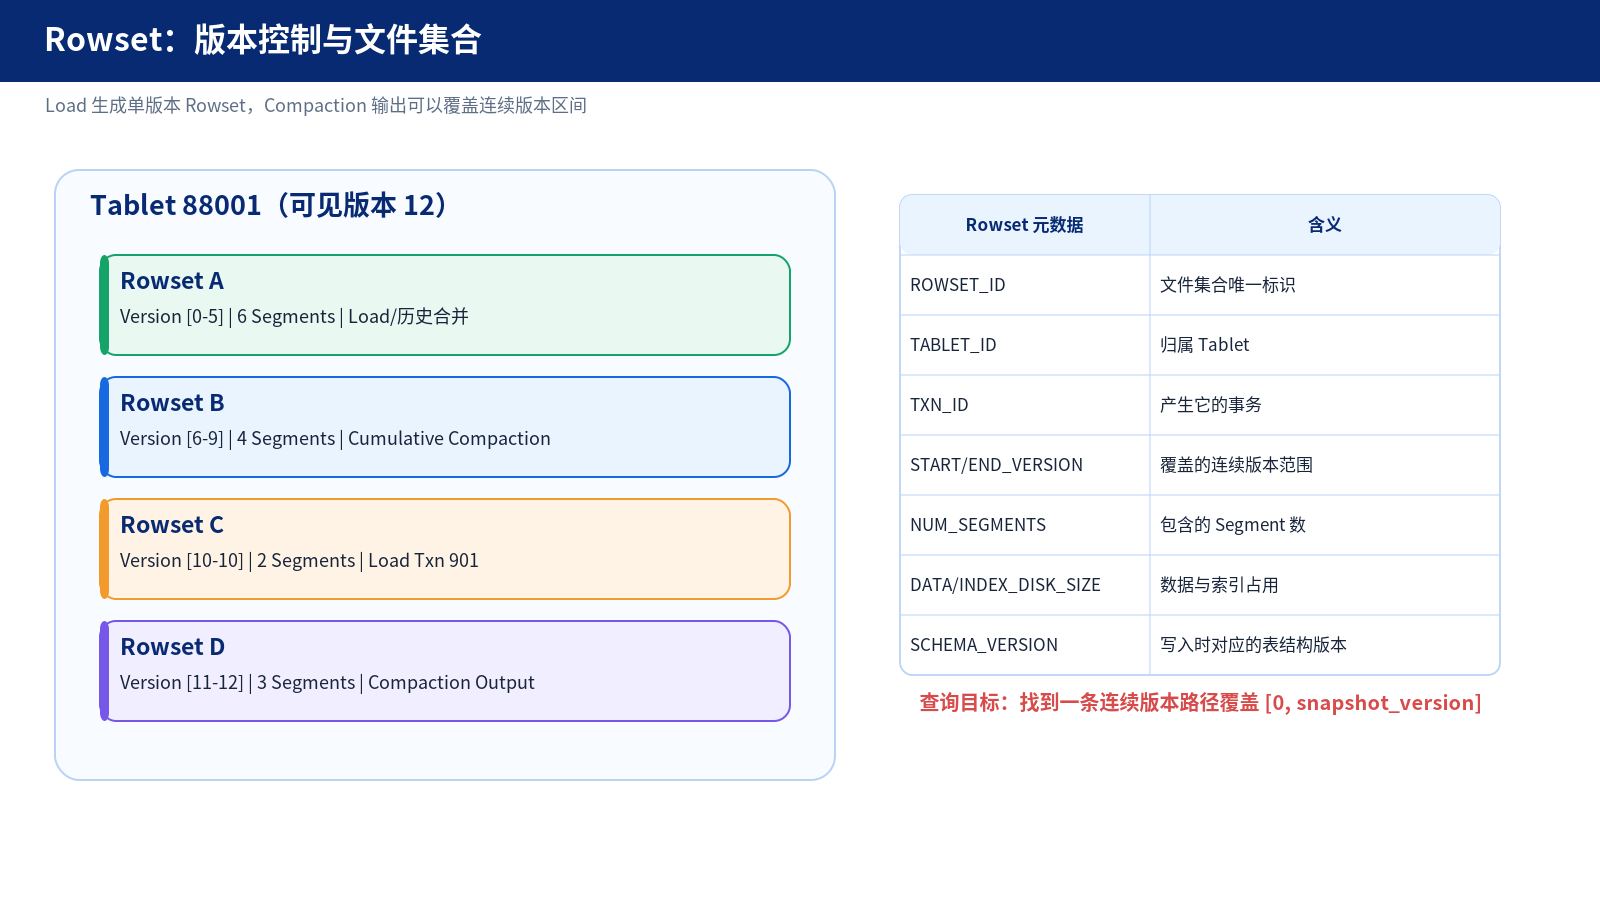Click the subtitle starting with "Load 生成单版本 Rowset"
This screenshot has width=1600, height=900.
click(x=316, y=106)
